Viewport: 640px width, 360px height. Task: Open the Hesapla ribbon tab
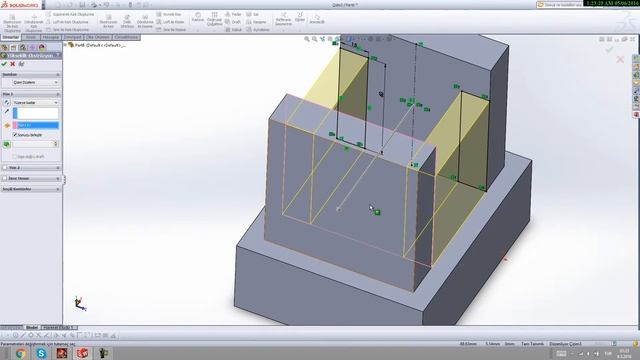51,37
